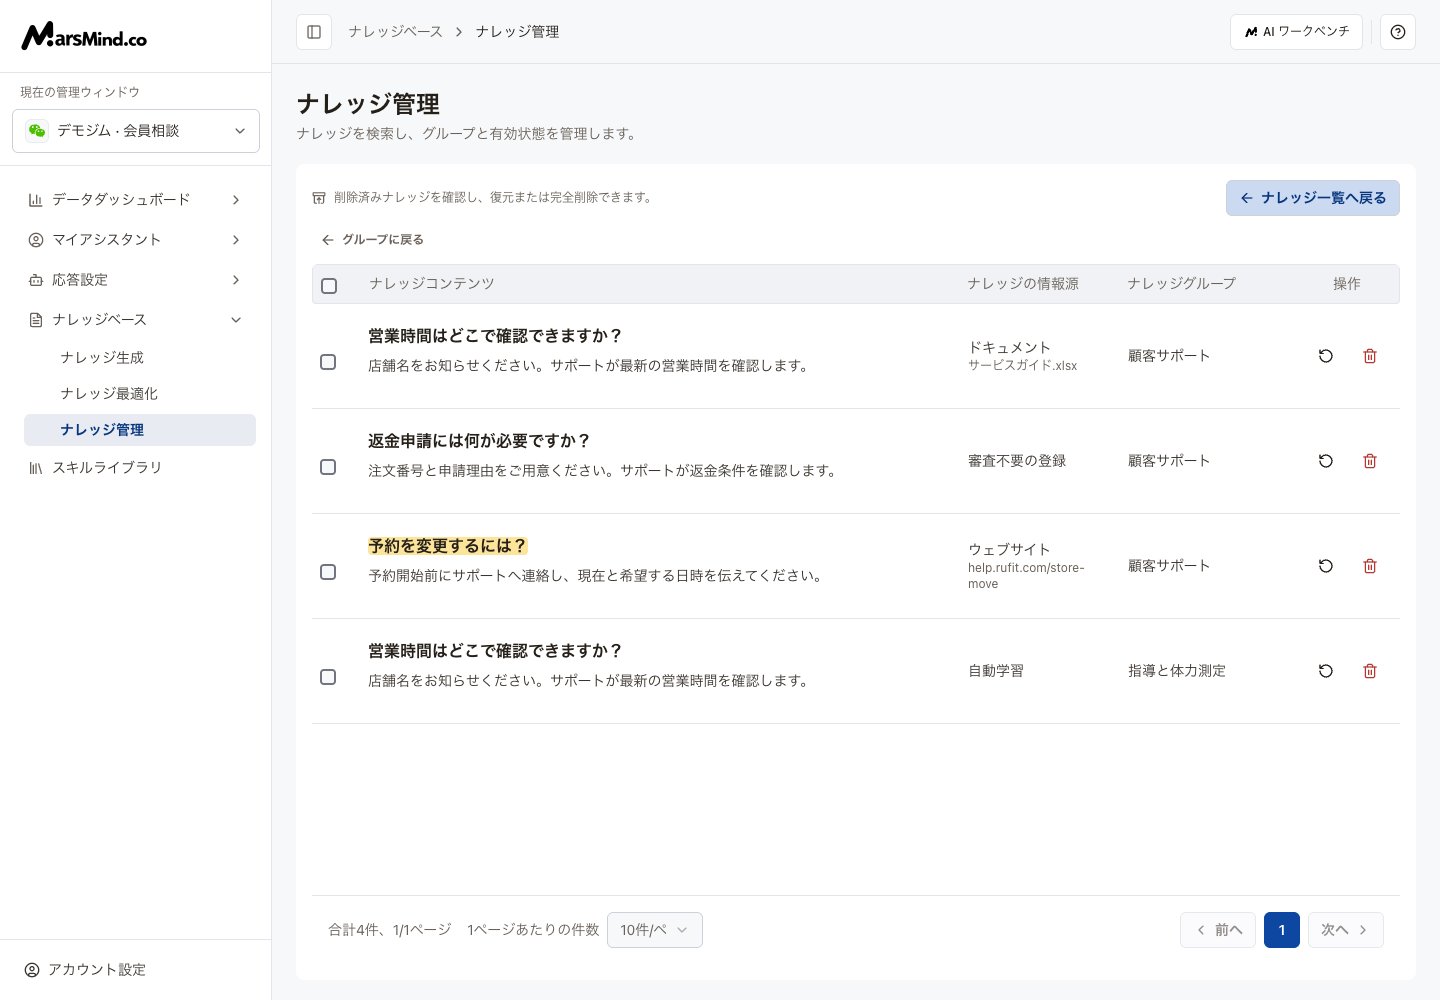Open アカウント設定 at the sidebar bottom
This screenshot has width=1440, height=1000.
tap(86, 970)
